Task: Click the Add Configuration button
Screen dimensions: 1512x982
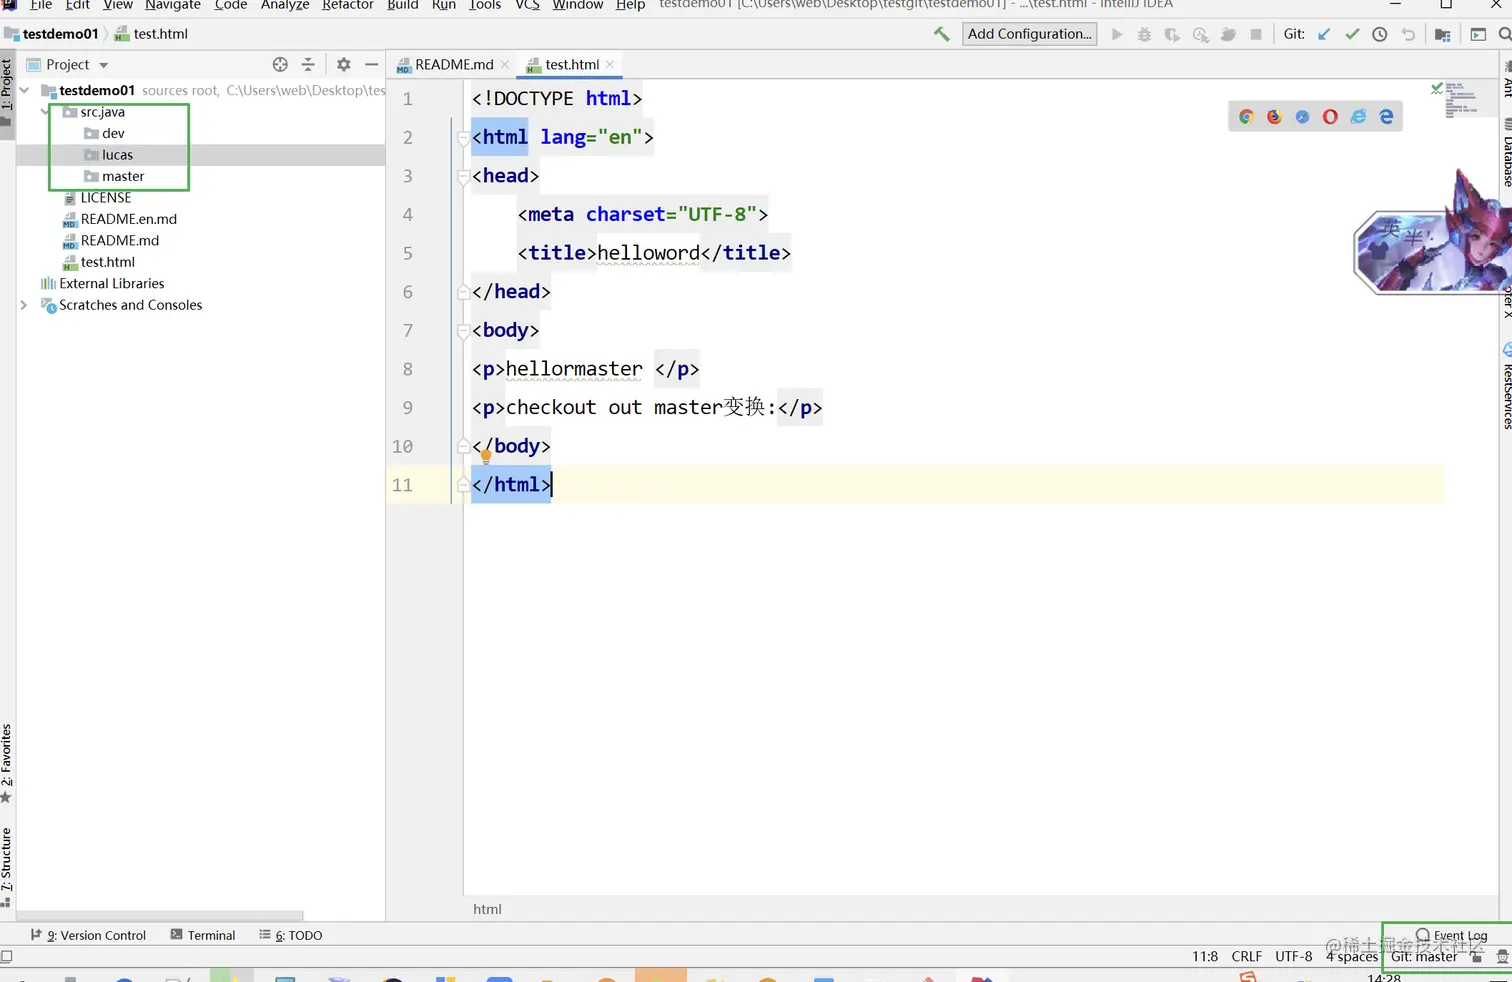Action: 1029,34
